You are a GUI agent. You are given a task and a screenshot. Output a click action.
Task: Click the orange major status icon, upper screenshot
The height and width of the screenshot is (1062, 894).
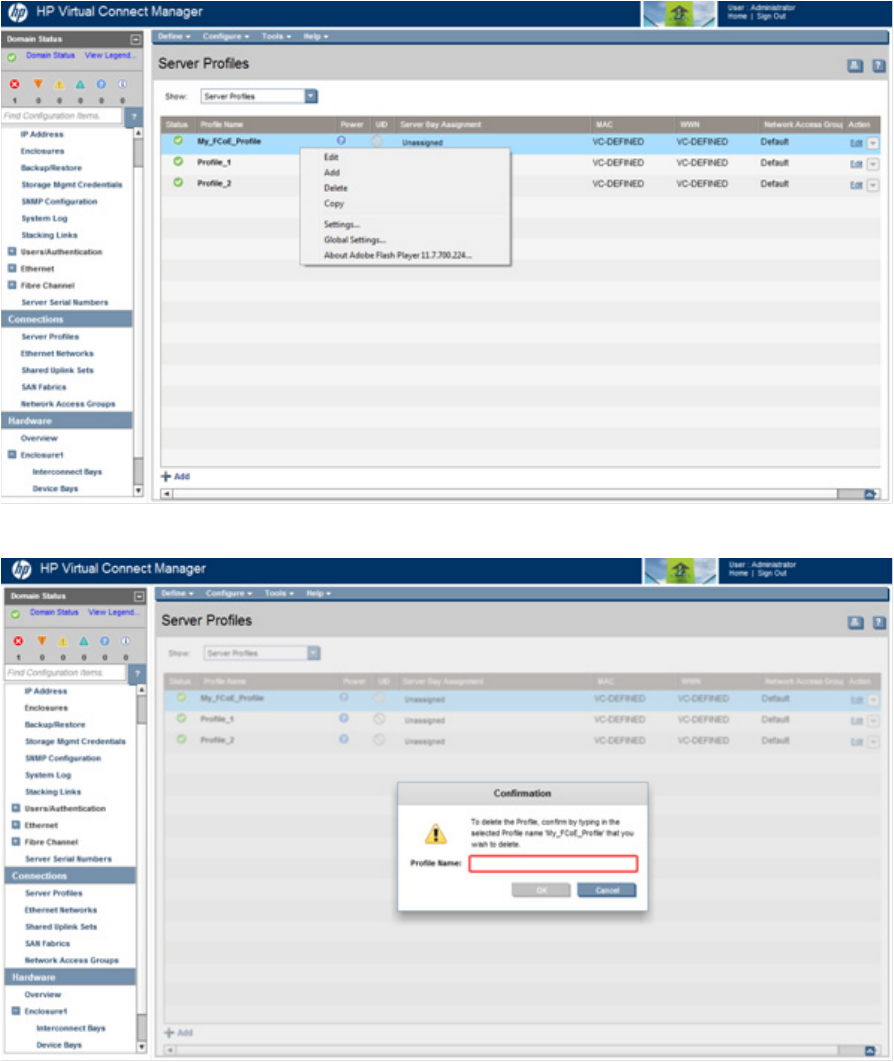pos(38,84)
